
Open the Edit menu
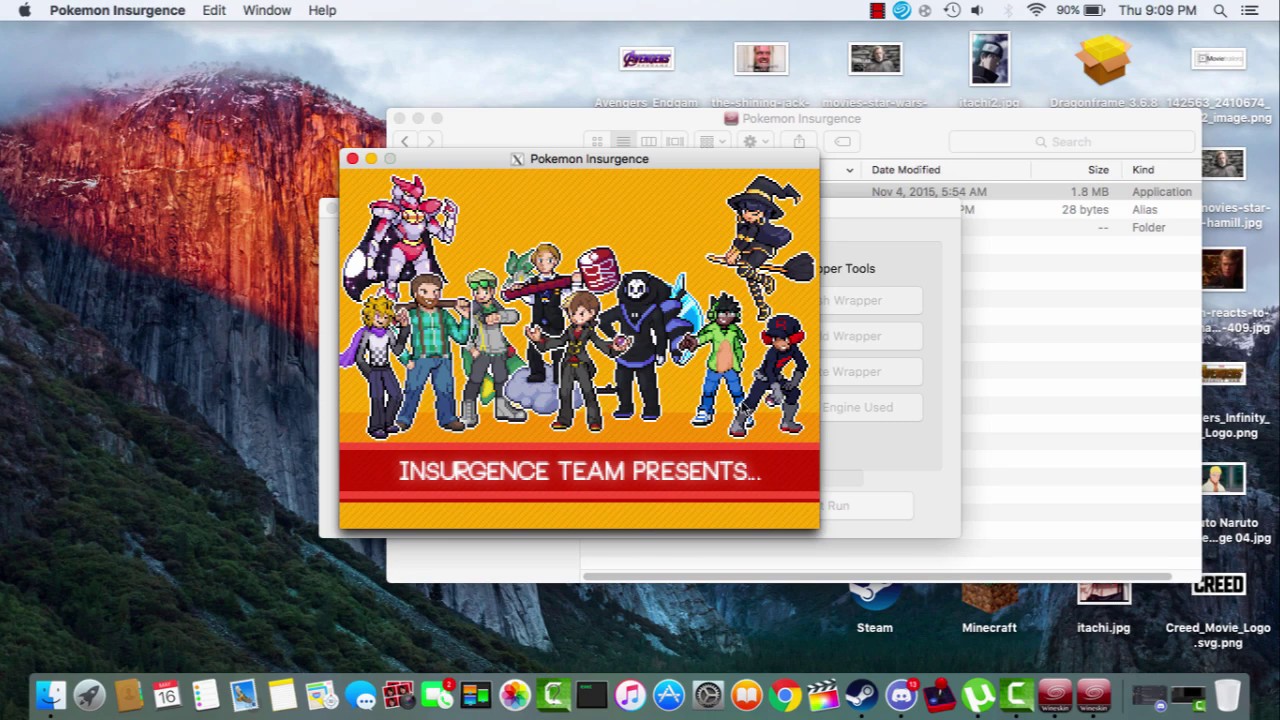[214, 10]
